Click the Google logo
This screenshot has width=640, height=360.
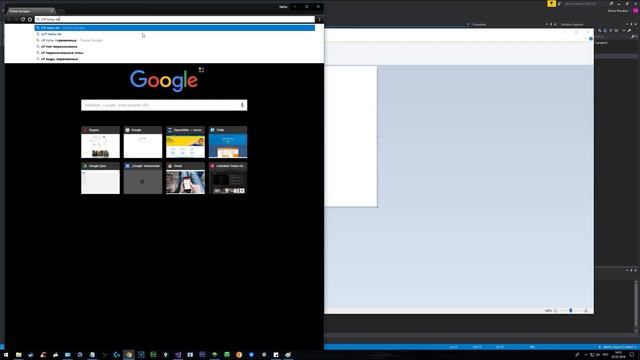click(164, 80)
